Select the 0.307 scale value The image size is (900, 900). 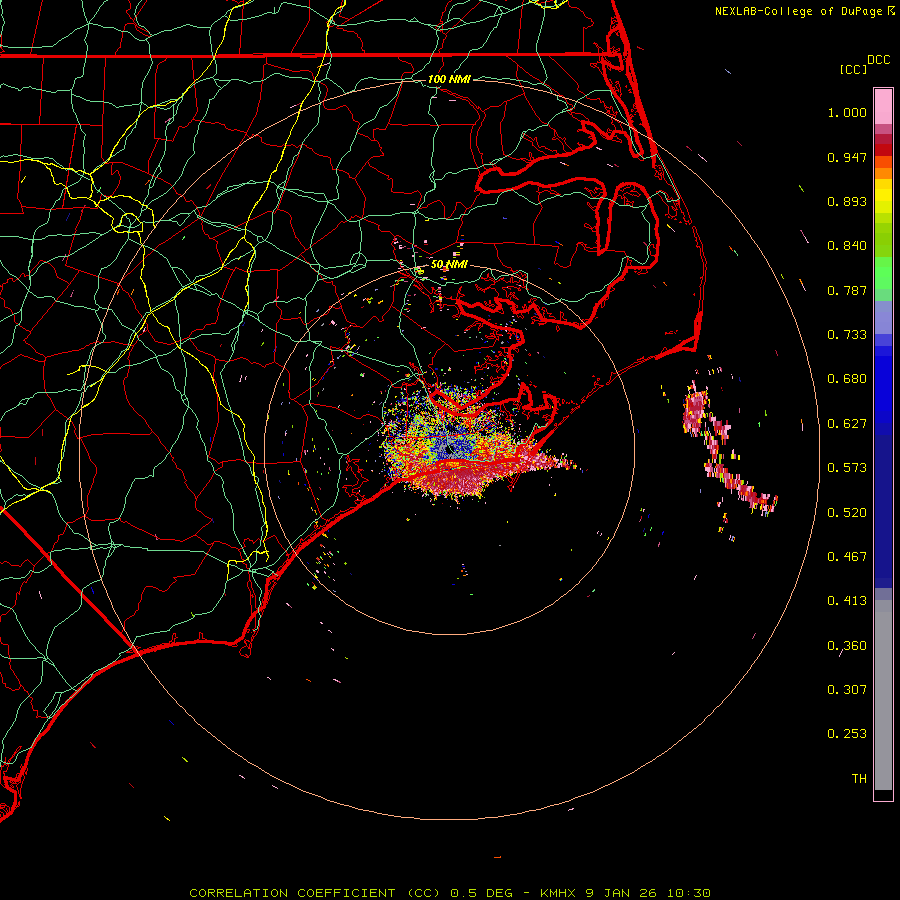click(x=847, y=690)
